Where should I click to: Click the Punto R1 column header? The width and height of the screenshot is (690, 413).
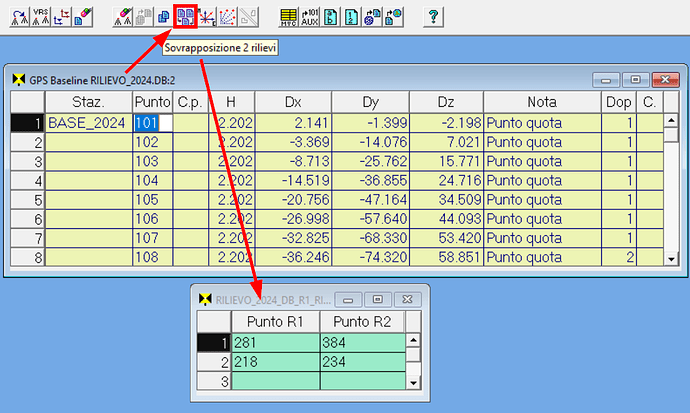click(x=275, y=322)
